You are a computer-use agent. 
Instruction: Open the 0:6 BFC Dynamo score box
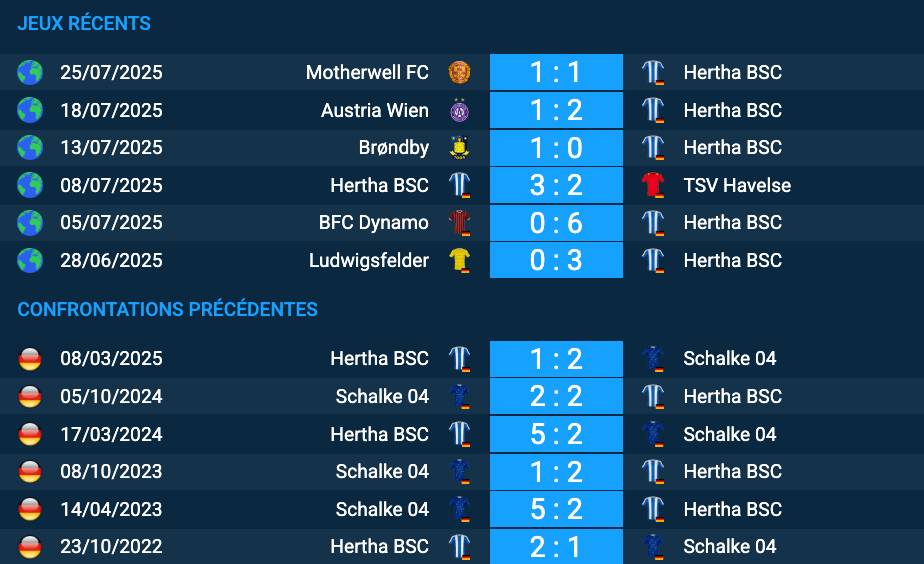coord(556,223)
